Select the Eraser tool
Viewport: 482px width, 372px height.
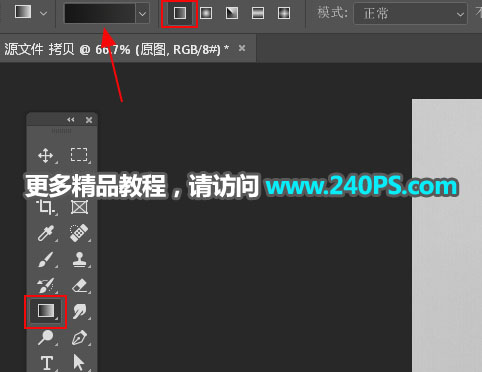pos(79,286)
